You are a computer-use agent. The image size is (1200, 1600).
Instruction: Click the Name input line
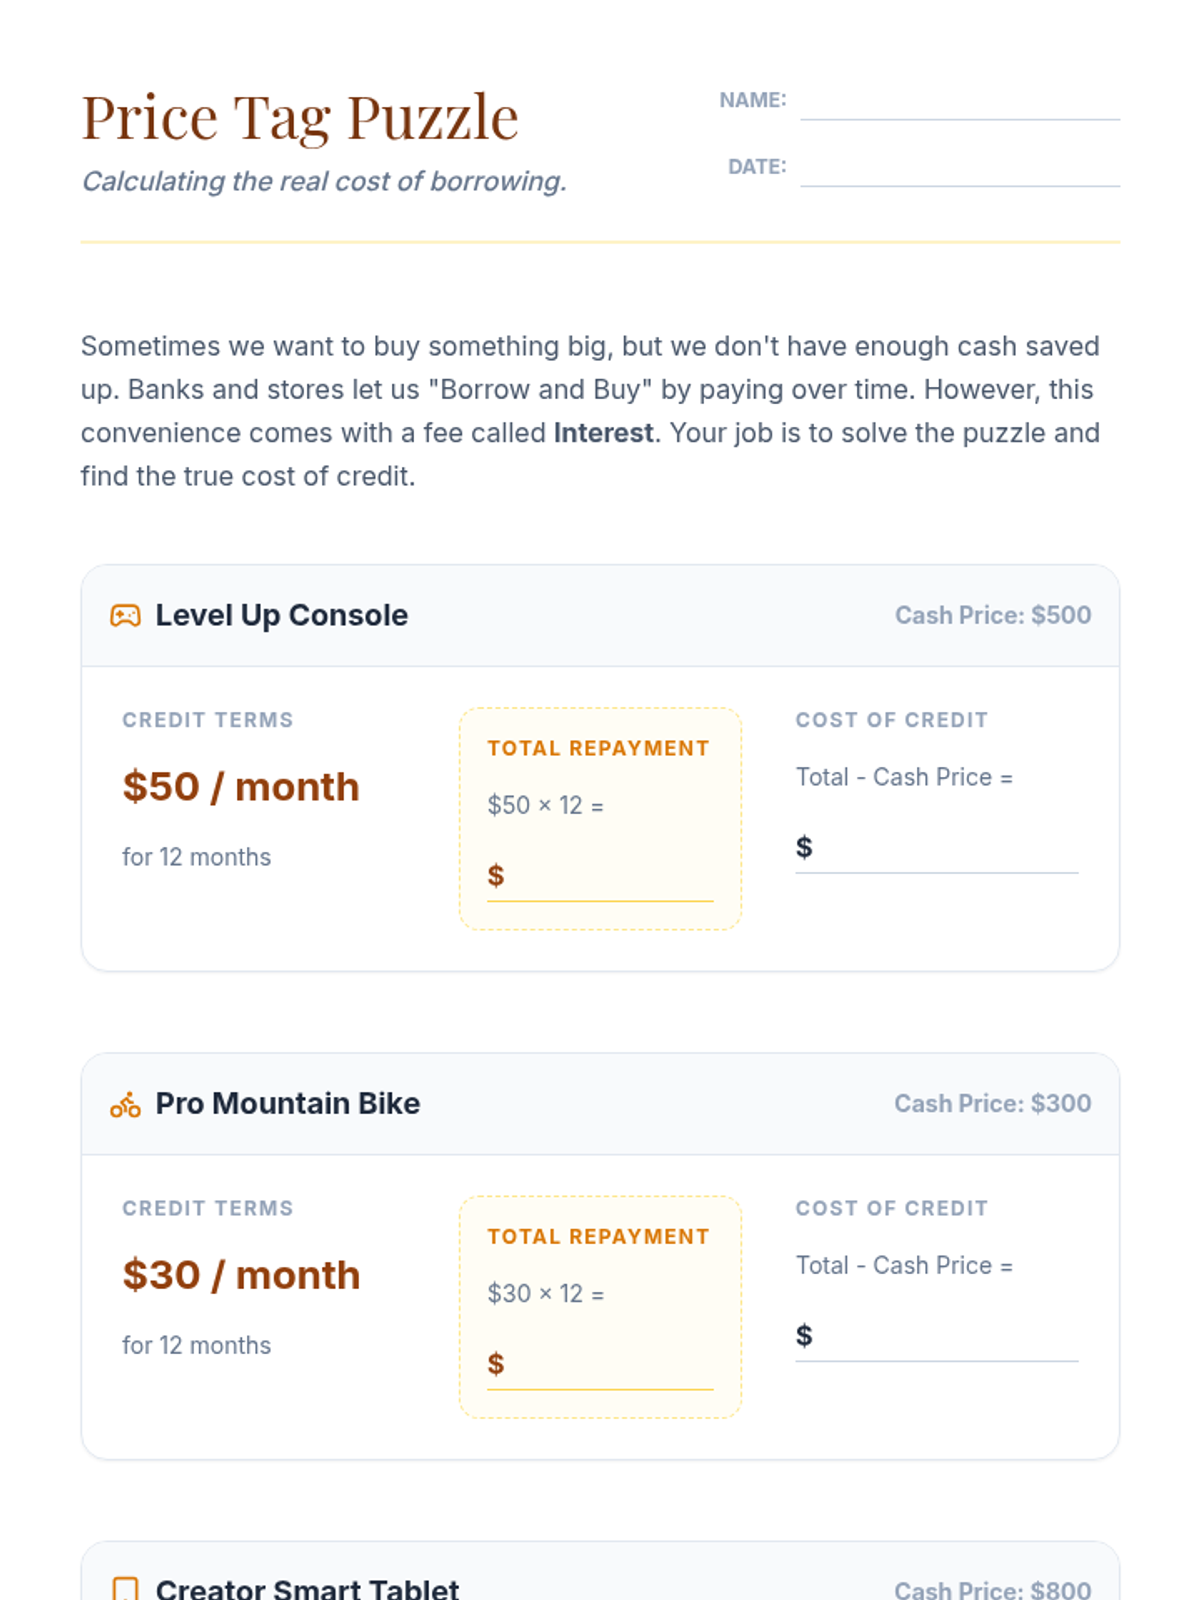click(x=959, y=104)
